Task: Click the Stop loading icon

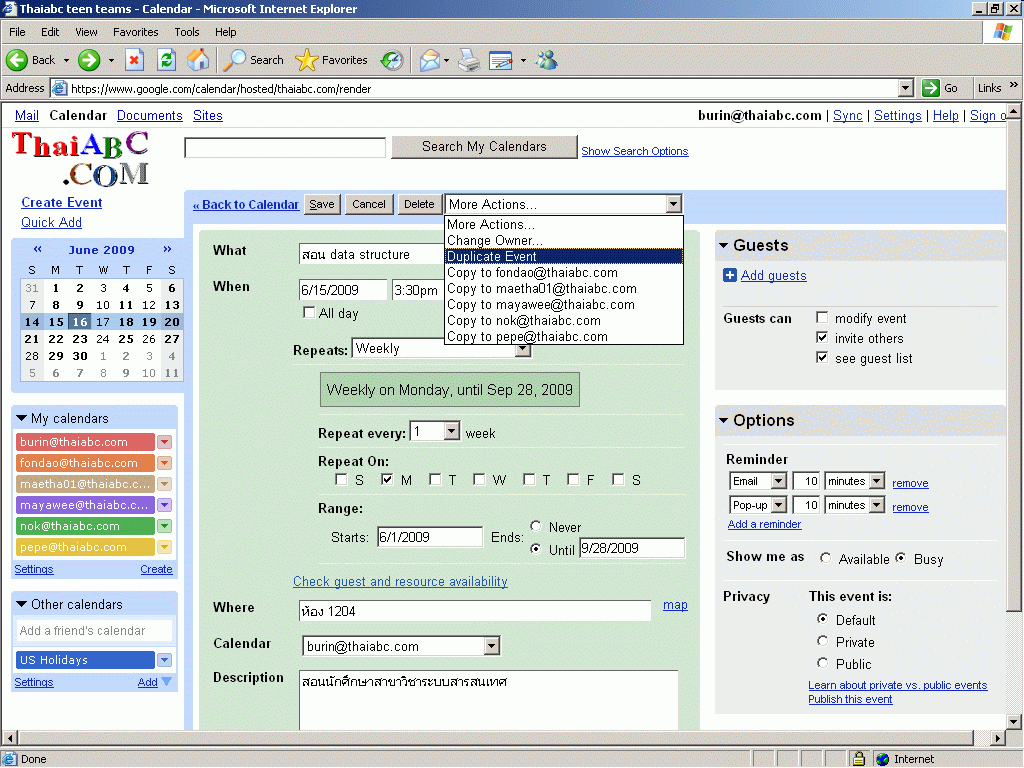Action: [135, 60]
